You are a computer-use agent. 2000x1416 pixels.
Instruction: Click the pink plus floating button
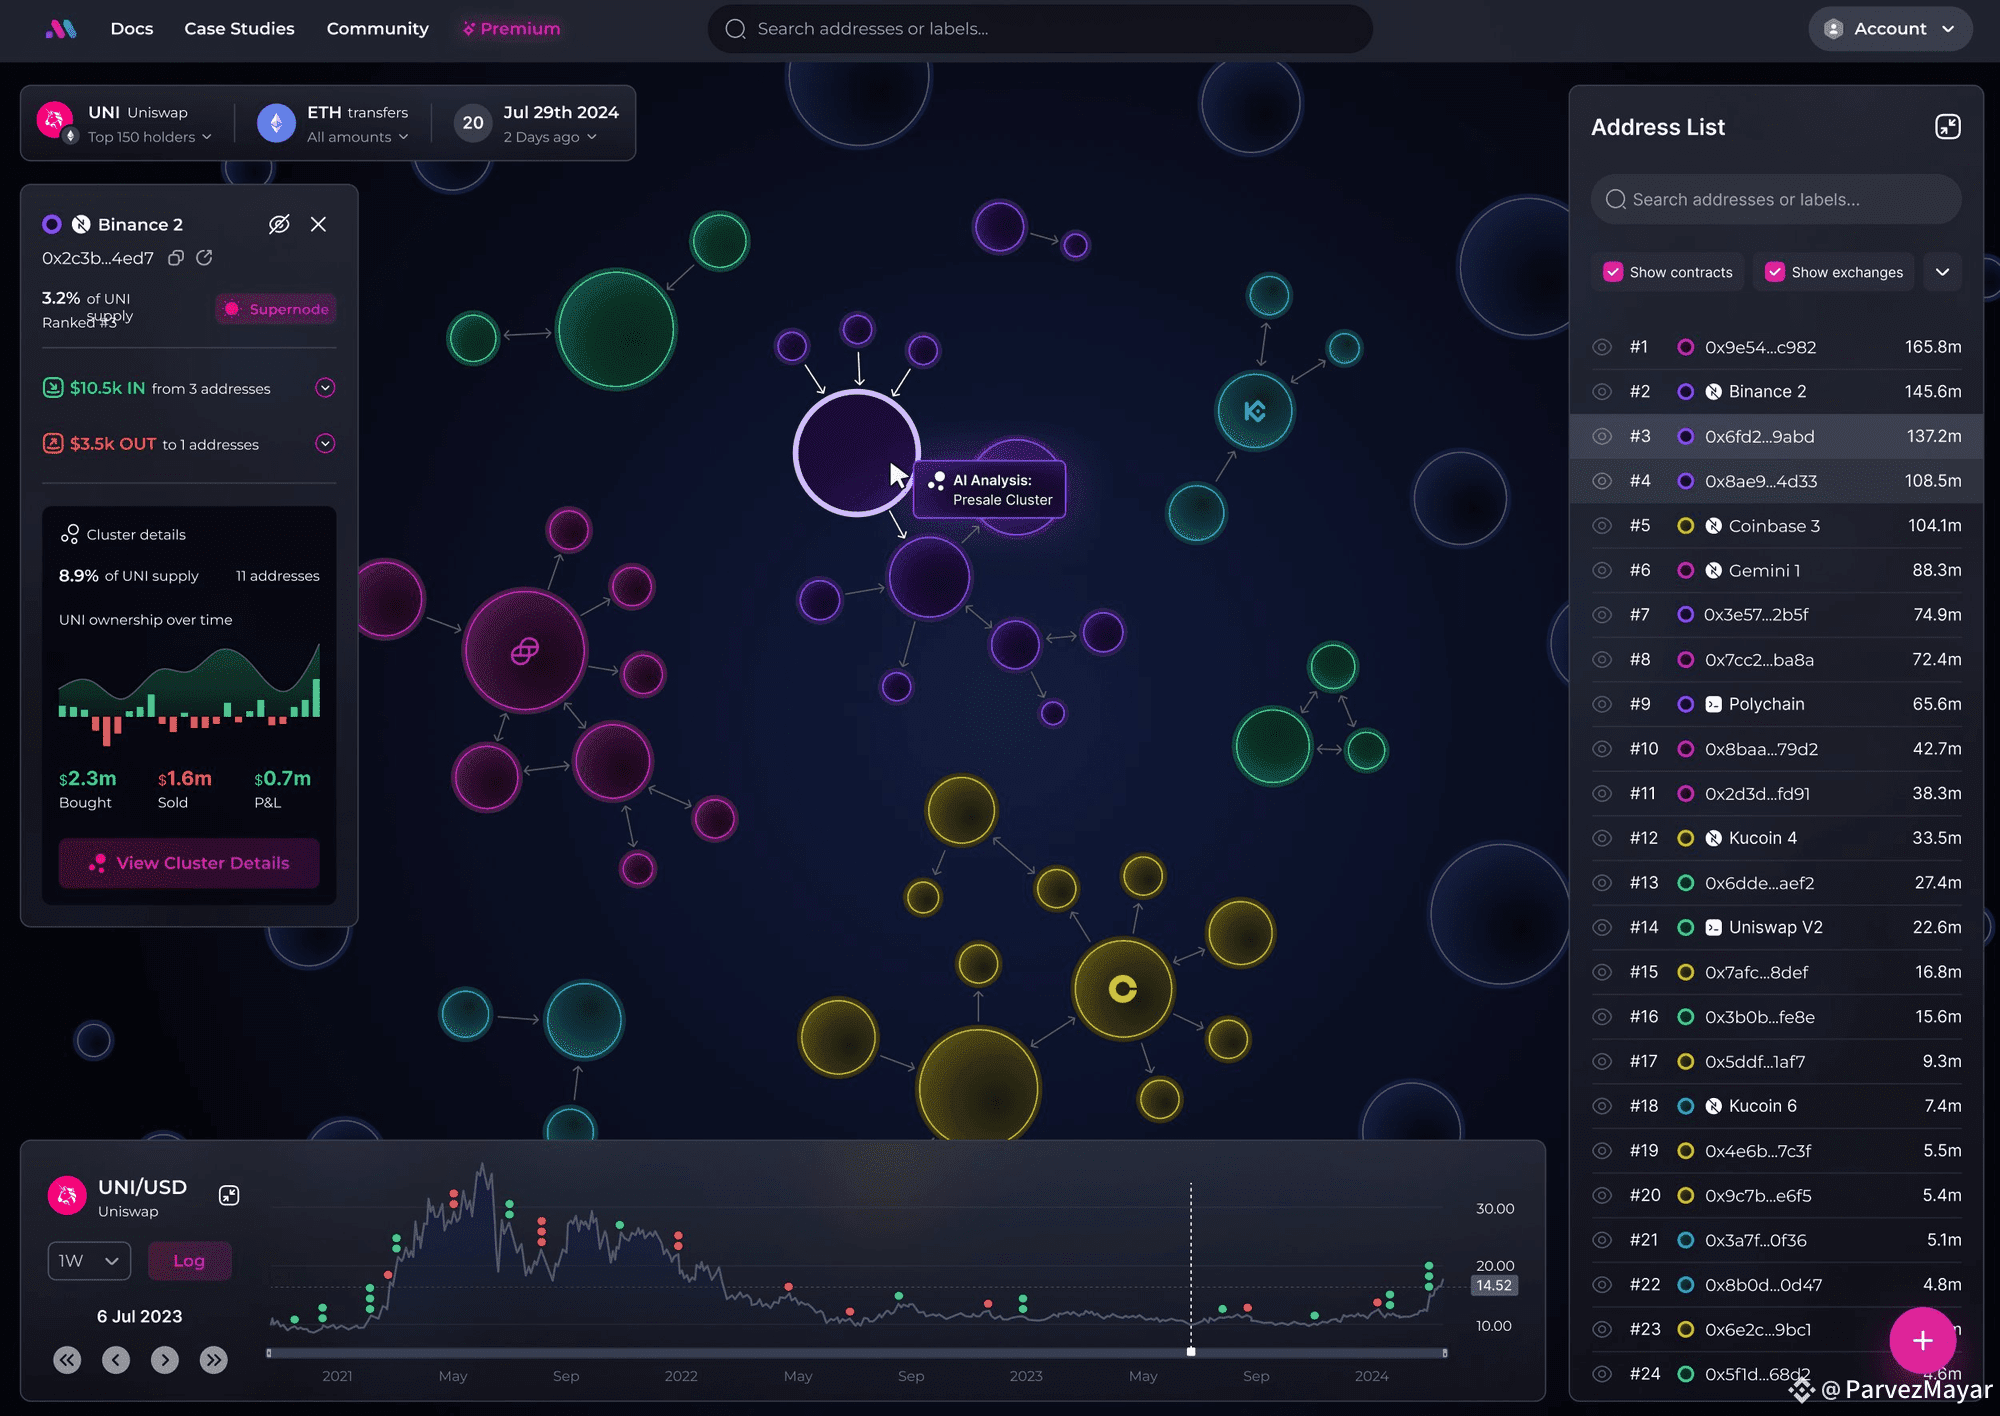1922,1340
